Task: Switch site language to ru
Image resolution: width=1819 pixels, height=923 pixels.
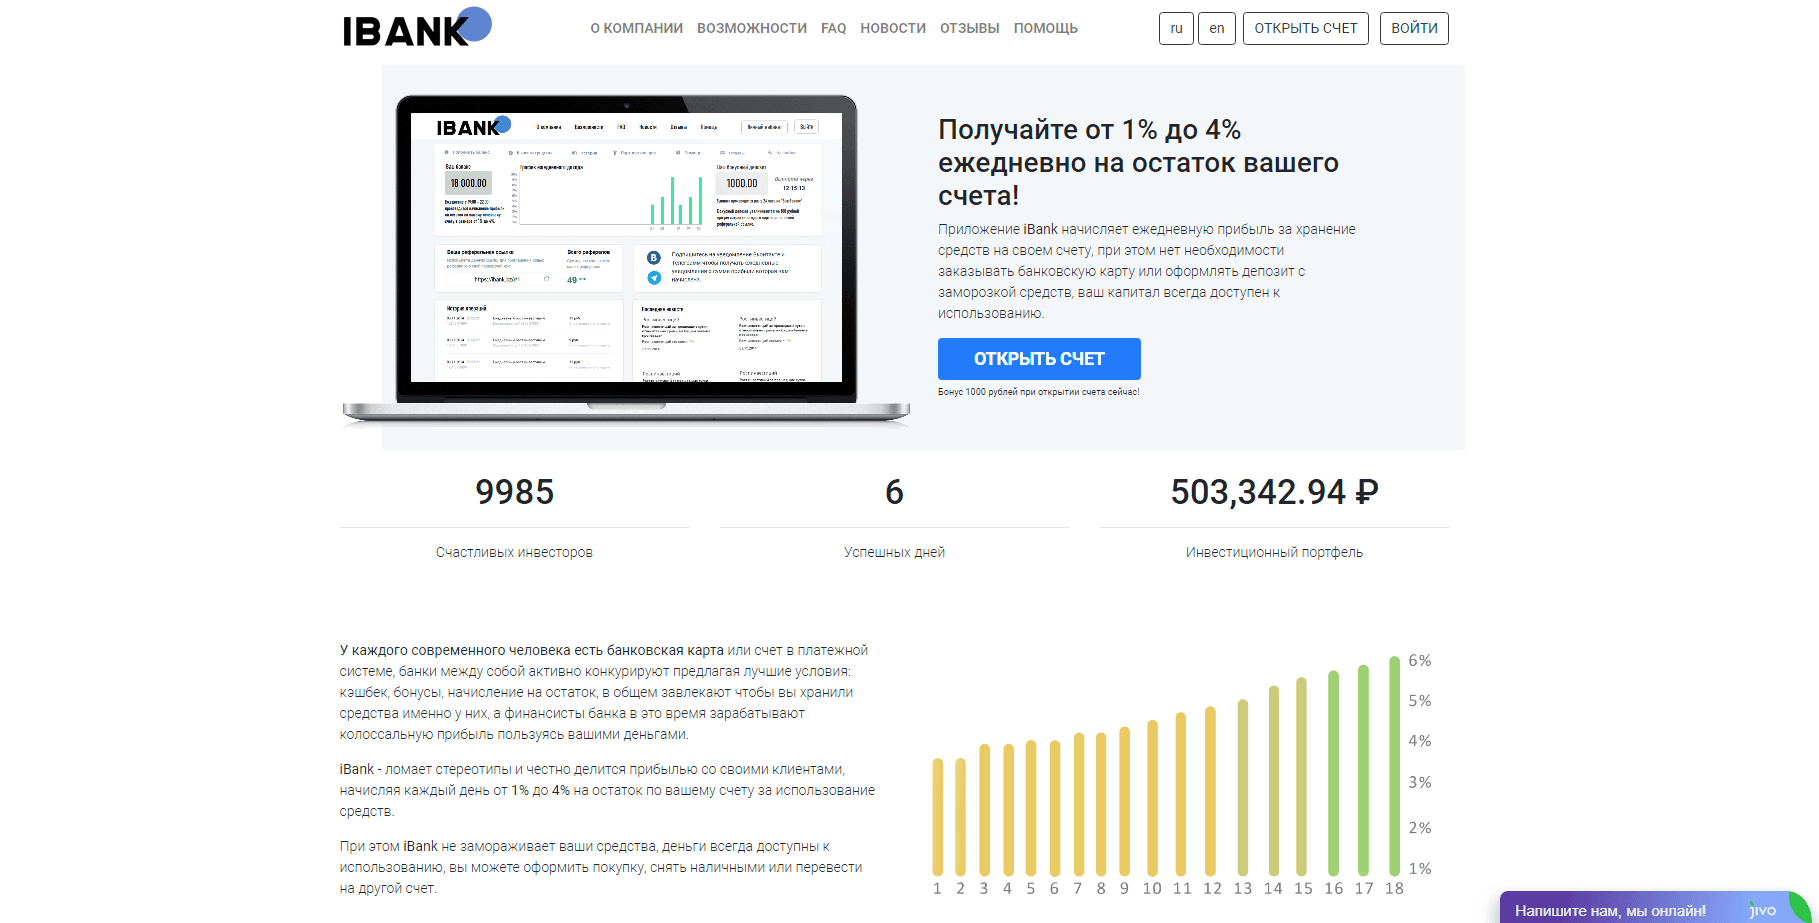Action: coord(1176,28)
